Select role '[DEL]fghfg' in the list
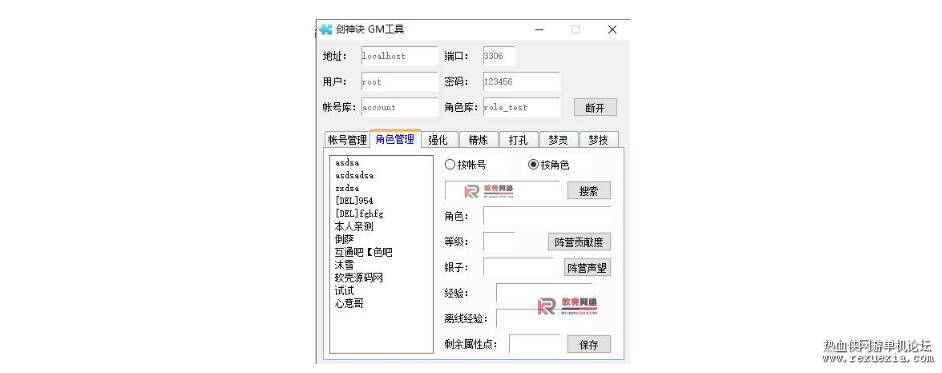 click(359, 213)
